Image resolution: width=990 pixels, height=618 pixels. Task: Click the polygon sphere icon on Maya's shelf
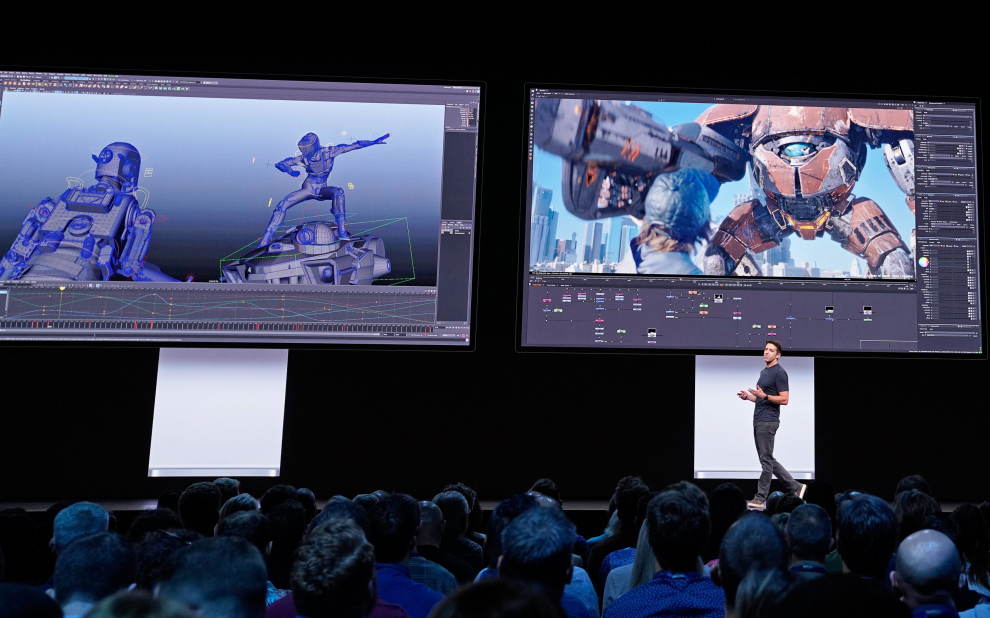5,85
